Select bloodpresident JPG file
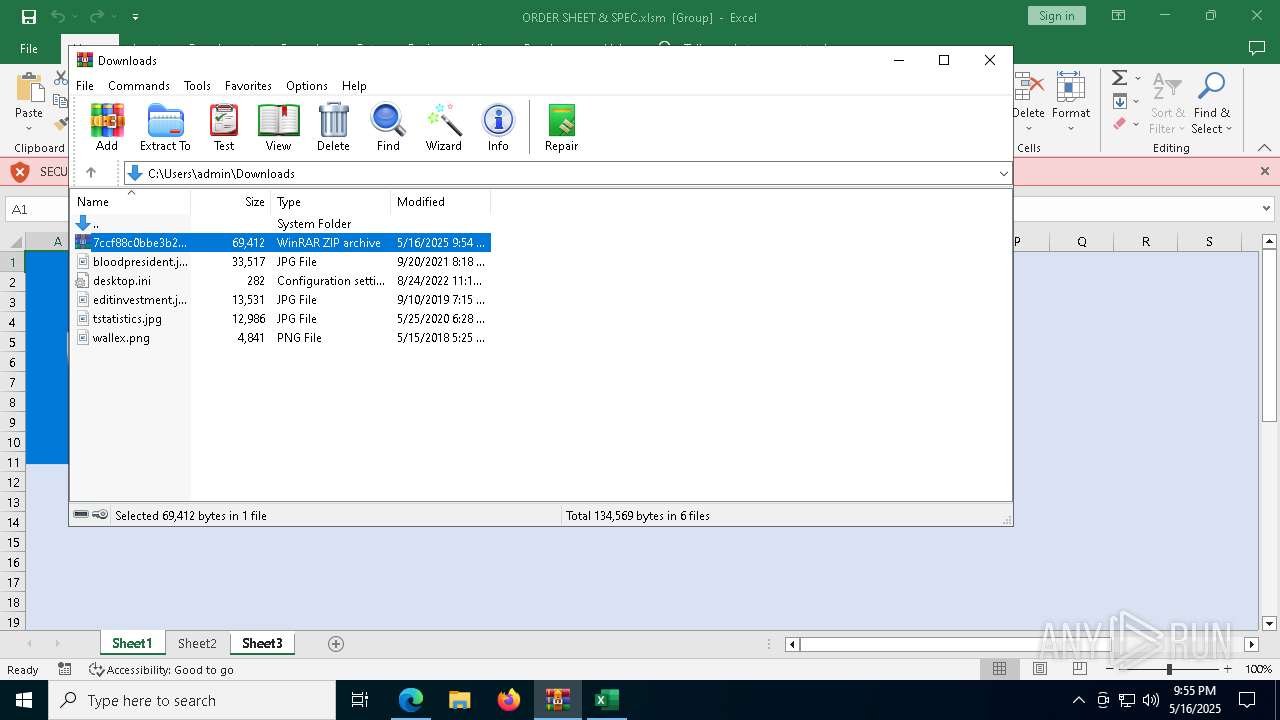This screenshot has height=720, width=1280. coord(281,262)
